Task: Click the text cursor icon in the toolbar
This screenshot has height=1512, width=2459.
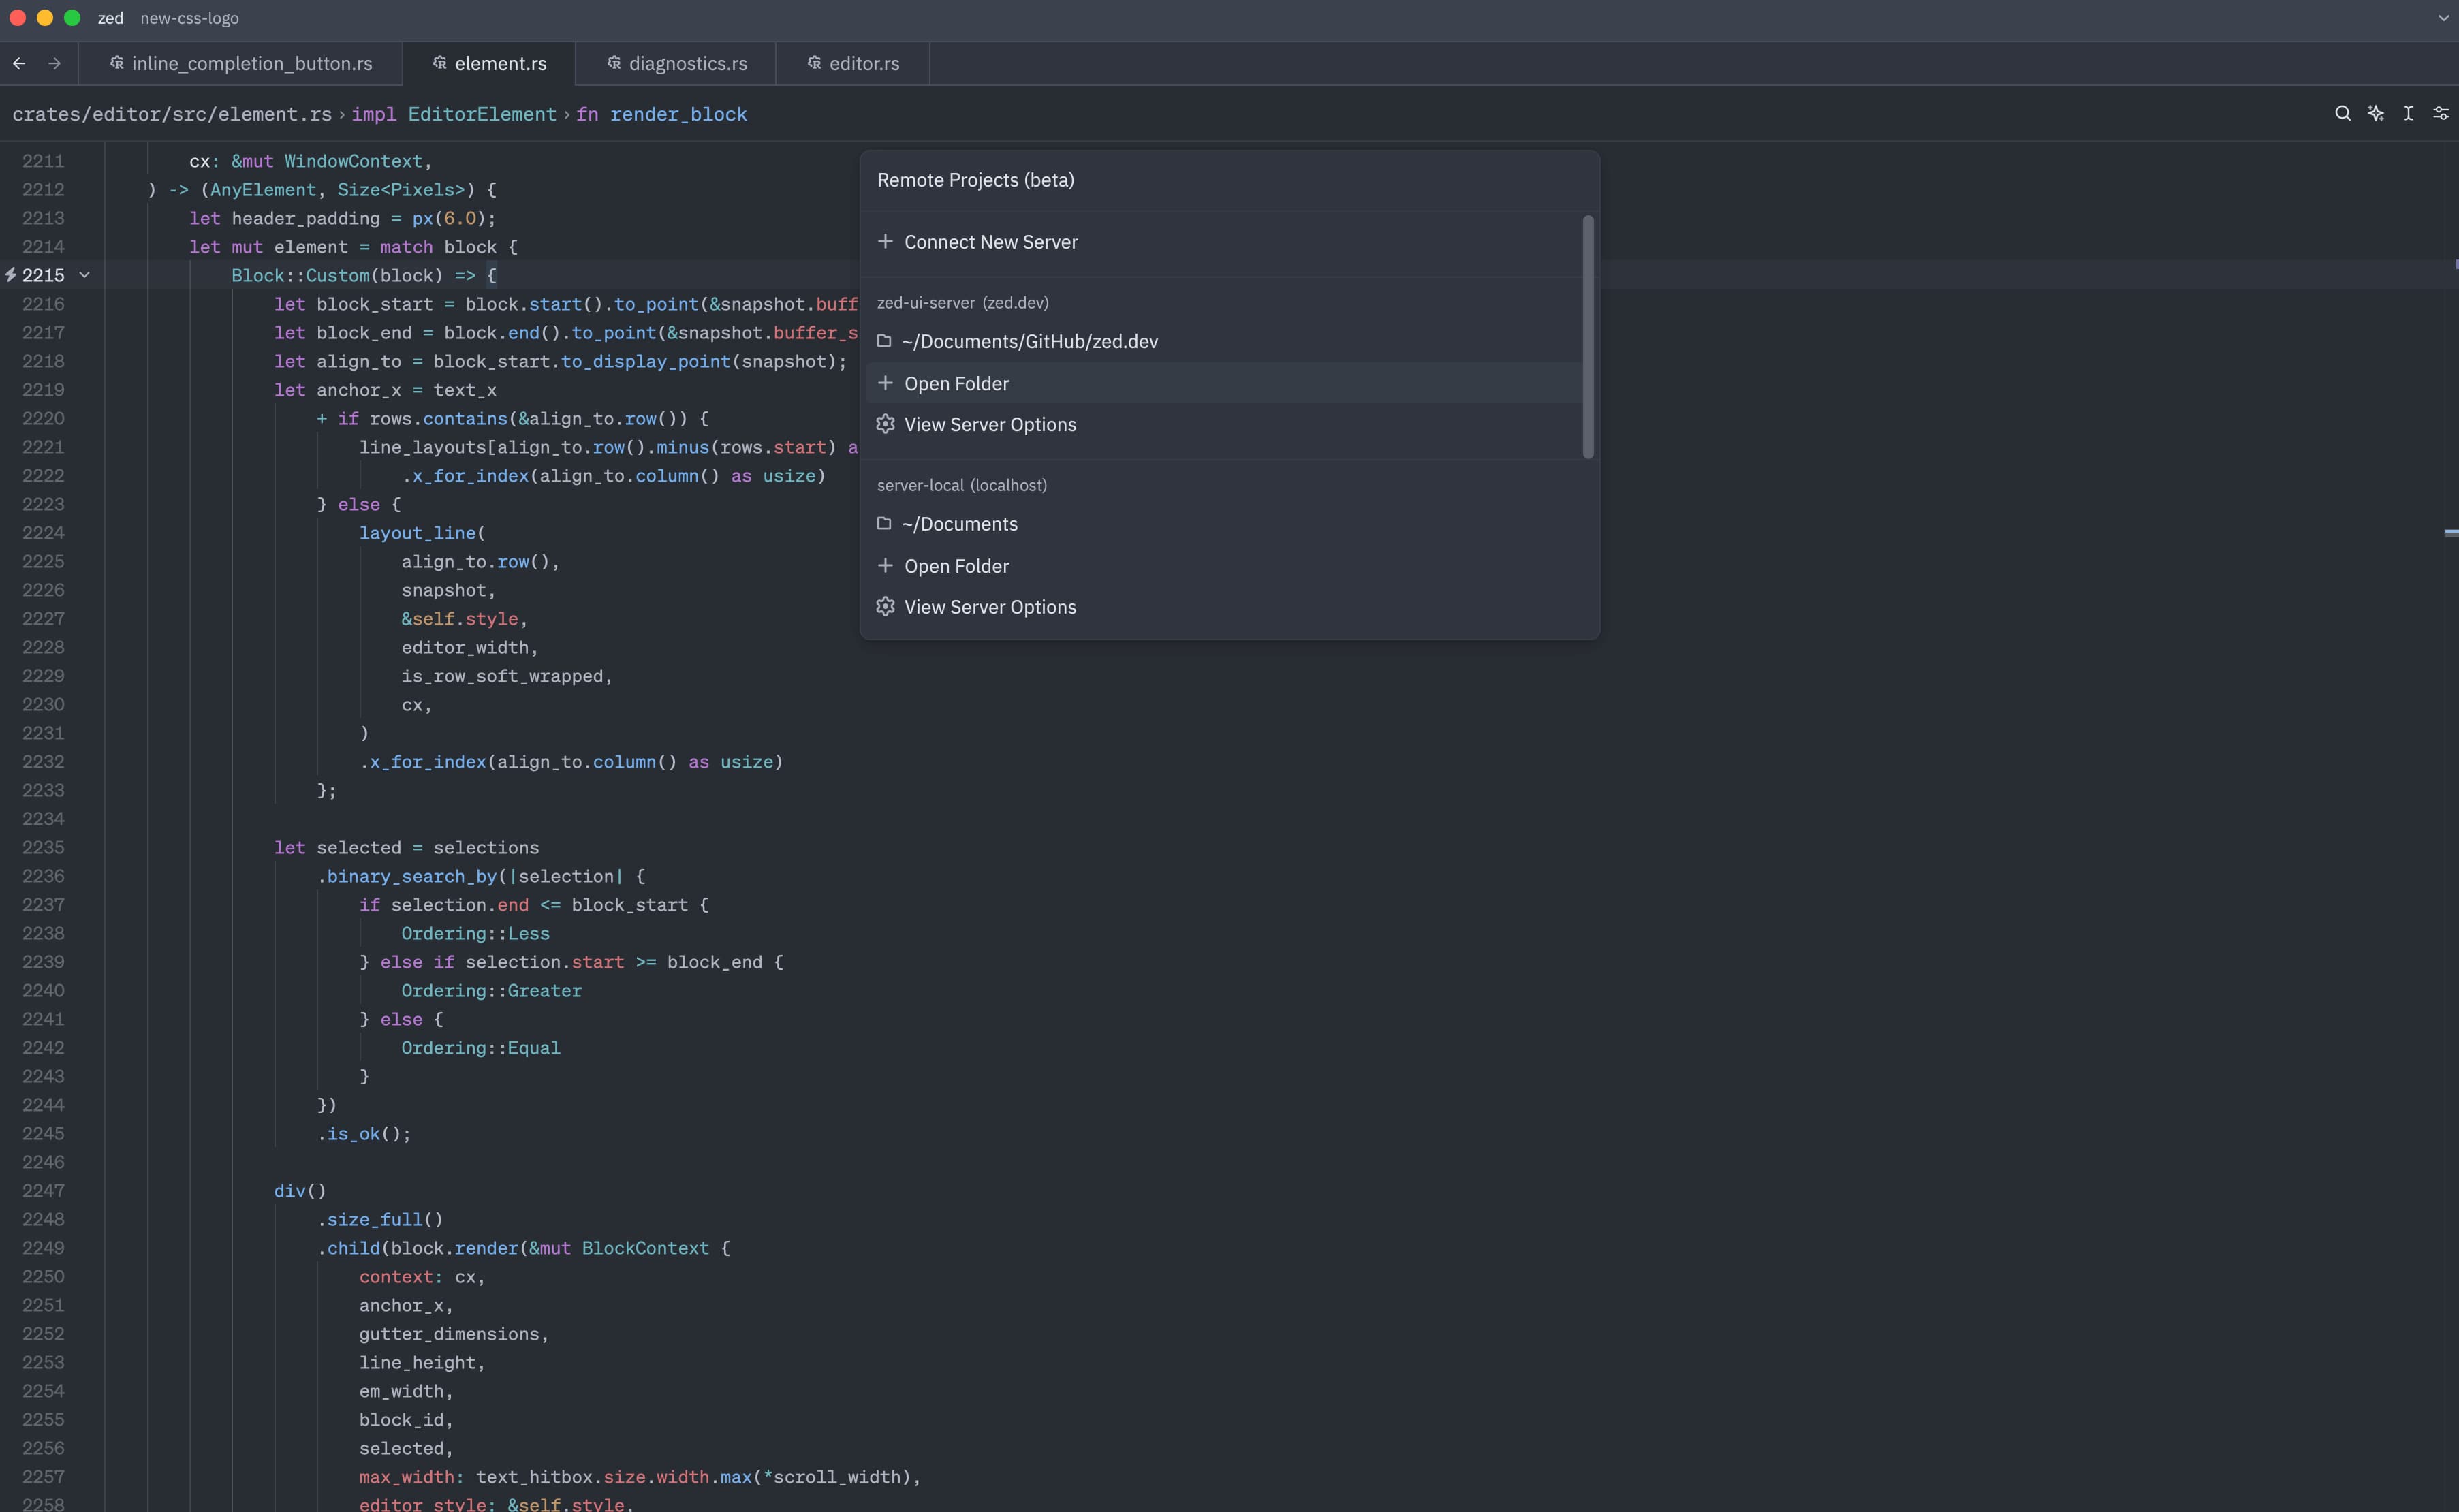Action: point(2408,113)
